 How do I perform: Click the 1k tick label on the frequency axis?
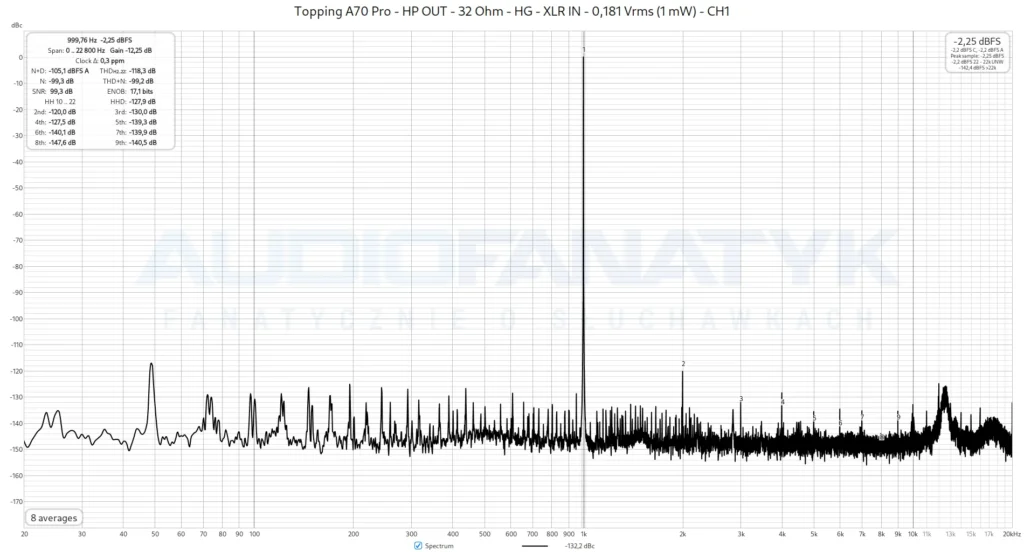point(584,534)
